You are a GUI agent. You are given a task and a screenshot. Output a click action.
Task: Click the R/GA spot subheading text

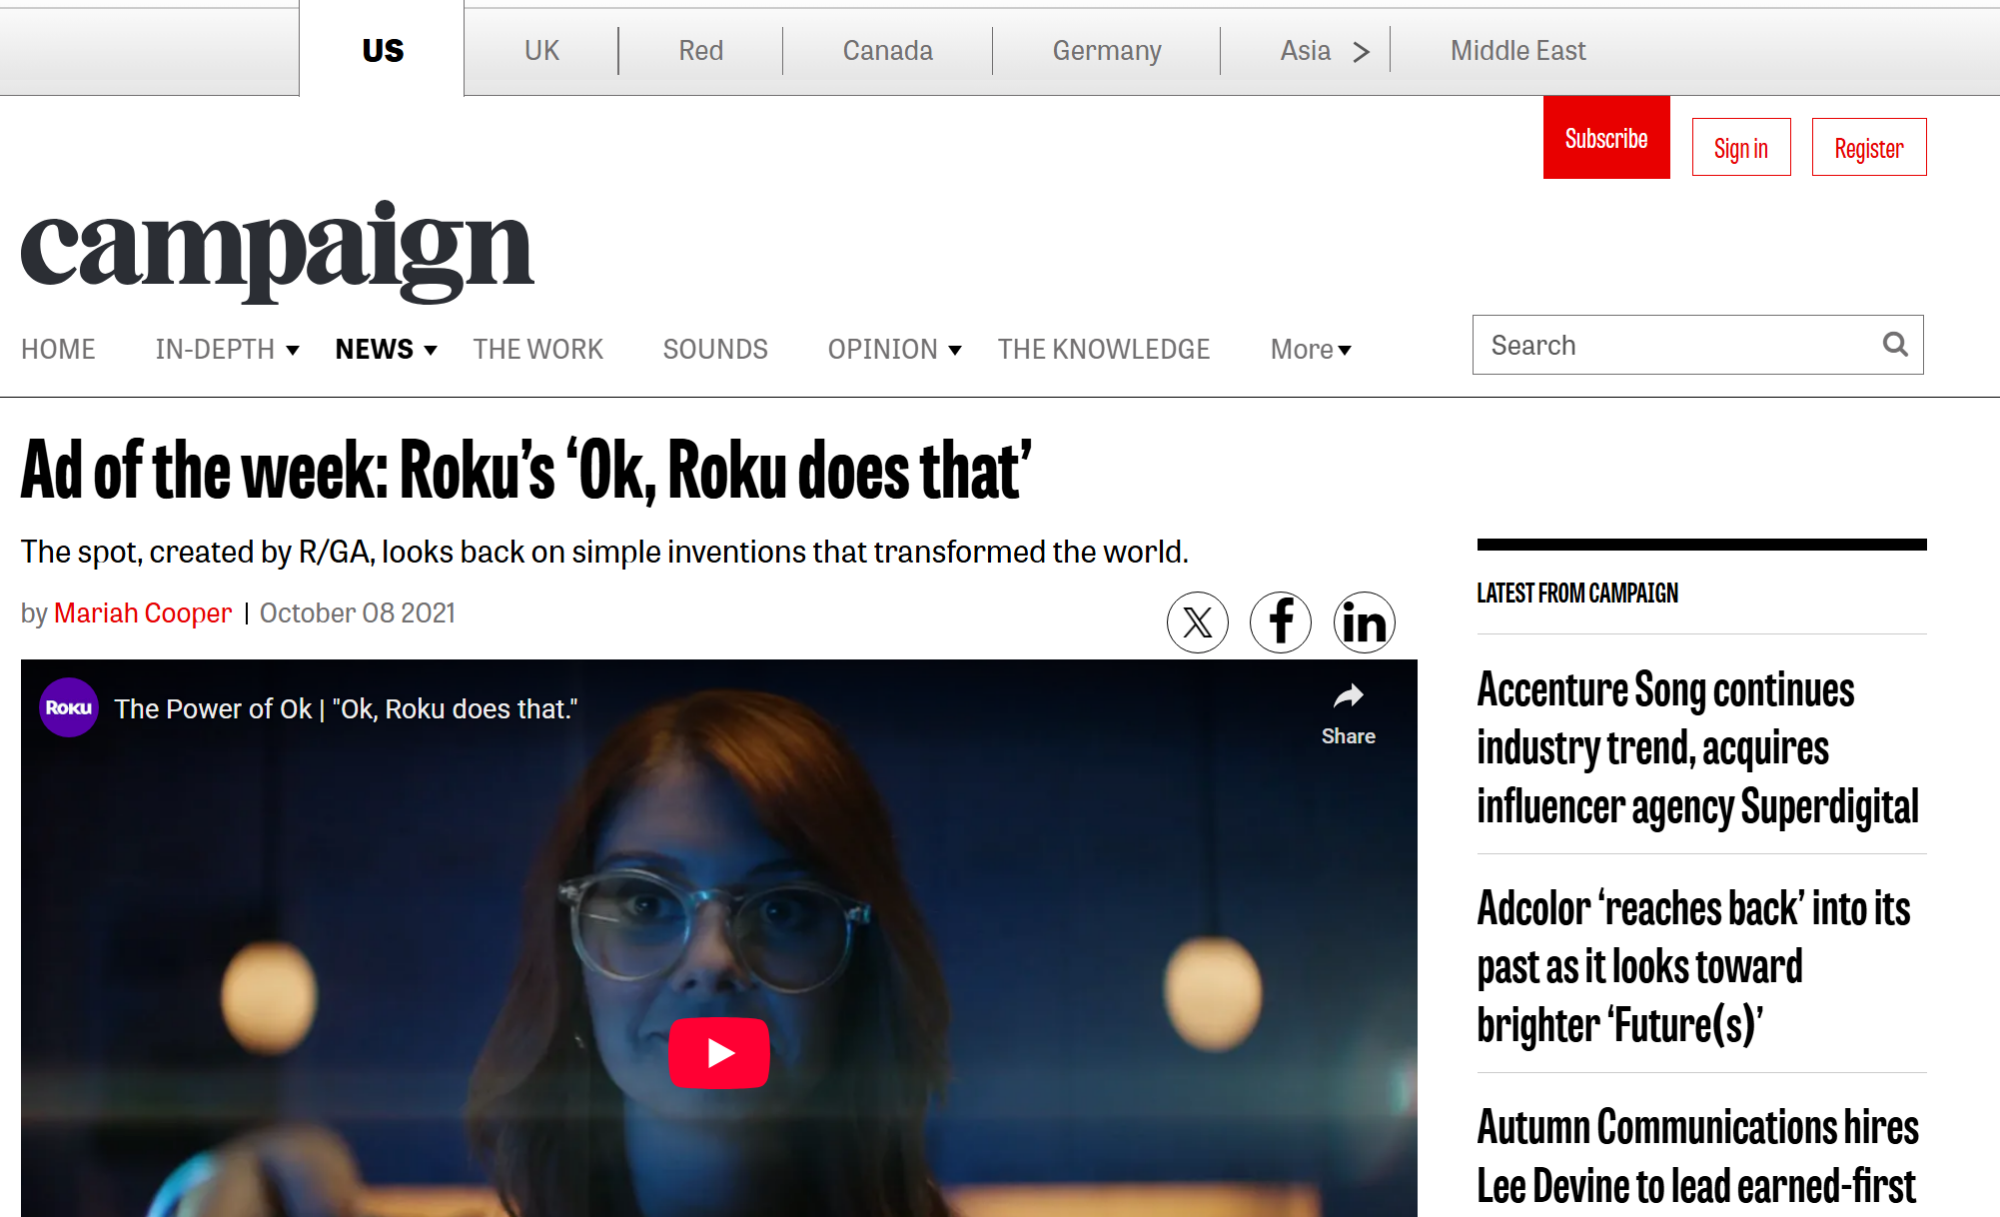(604, 552)
